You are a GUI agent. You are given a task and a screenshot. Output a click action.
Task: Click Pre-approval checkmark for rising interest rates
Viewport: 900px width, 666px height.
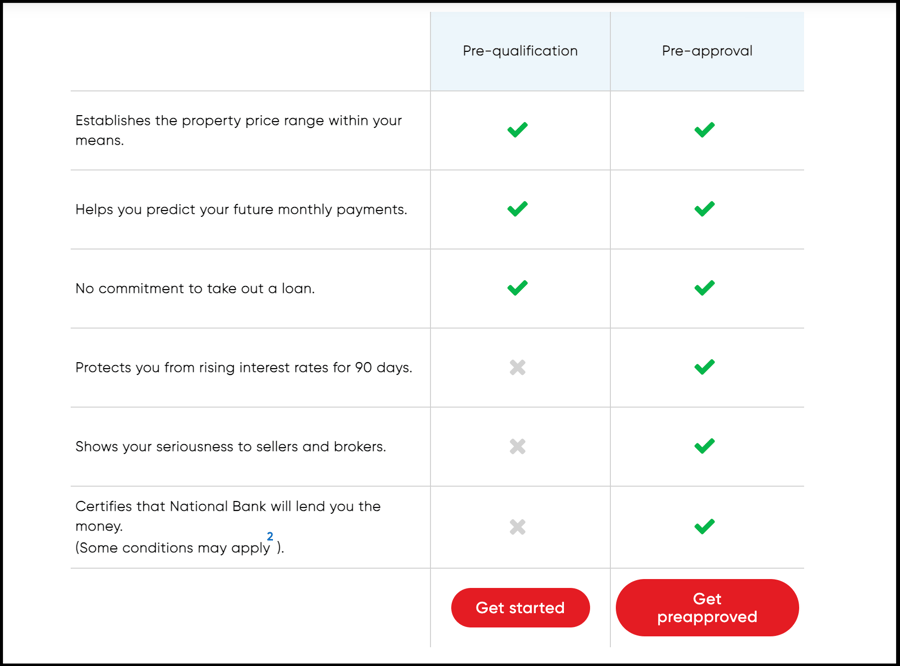(x=705, y=367)
